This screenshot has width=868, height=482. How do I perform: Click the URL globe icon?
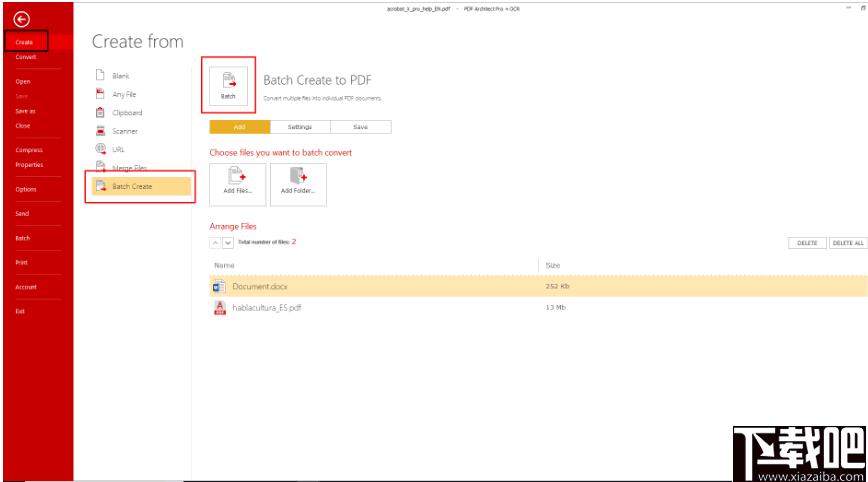tap(100, 148)
